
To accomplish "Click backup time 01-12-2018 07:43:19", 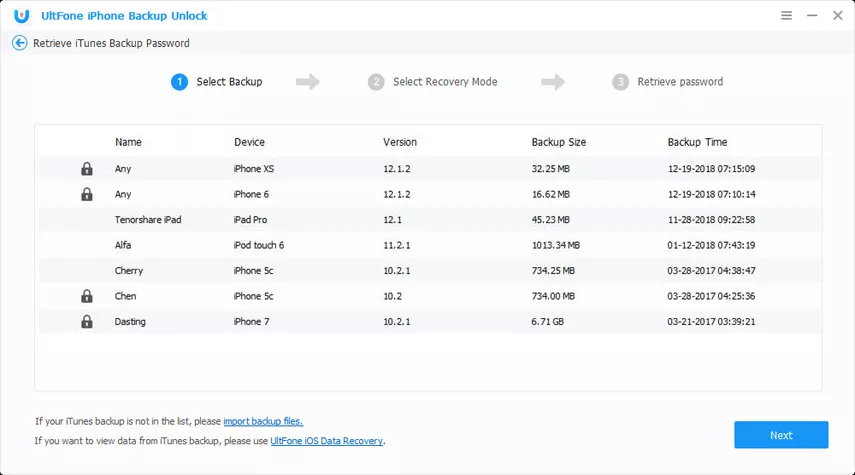I will [x=711, y=245].
